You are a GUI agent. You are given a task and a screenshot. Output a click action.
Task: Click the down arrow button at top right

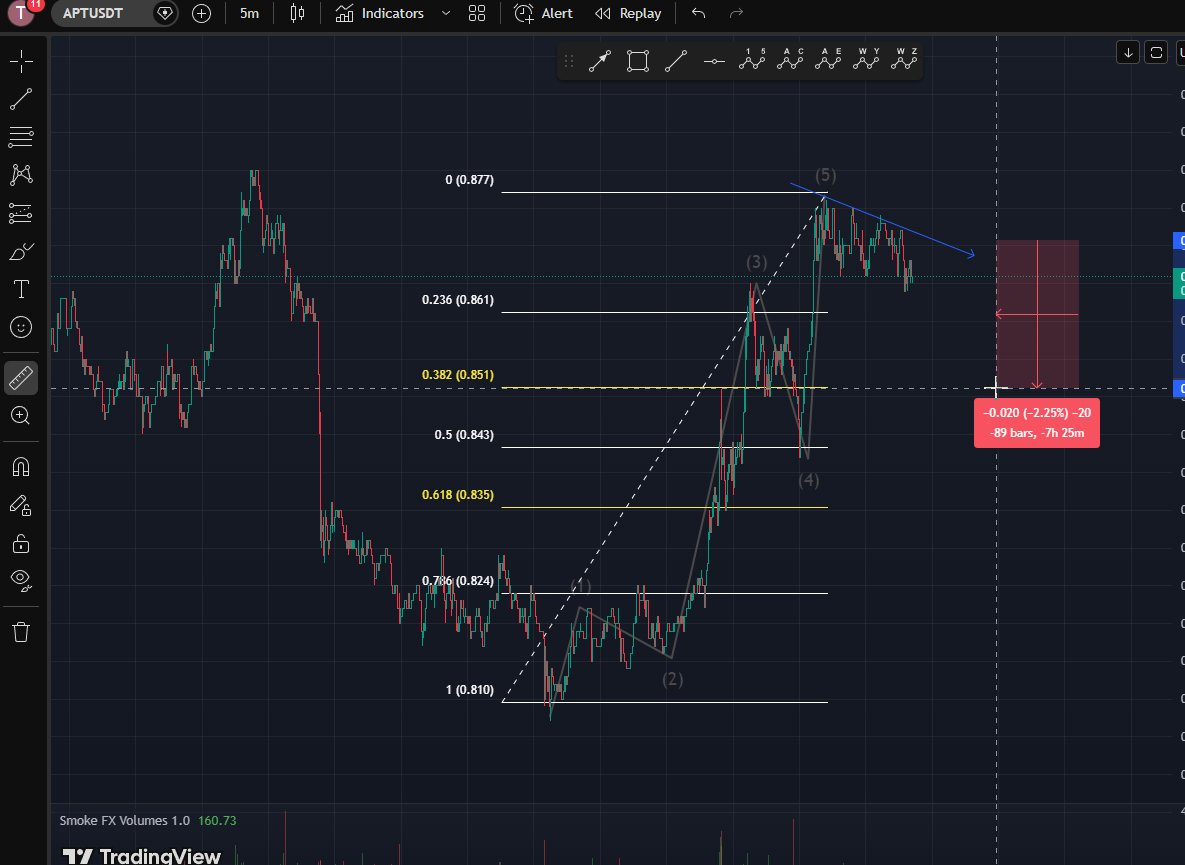click(1128, 52)
